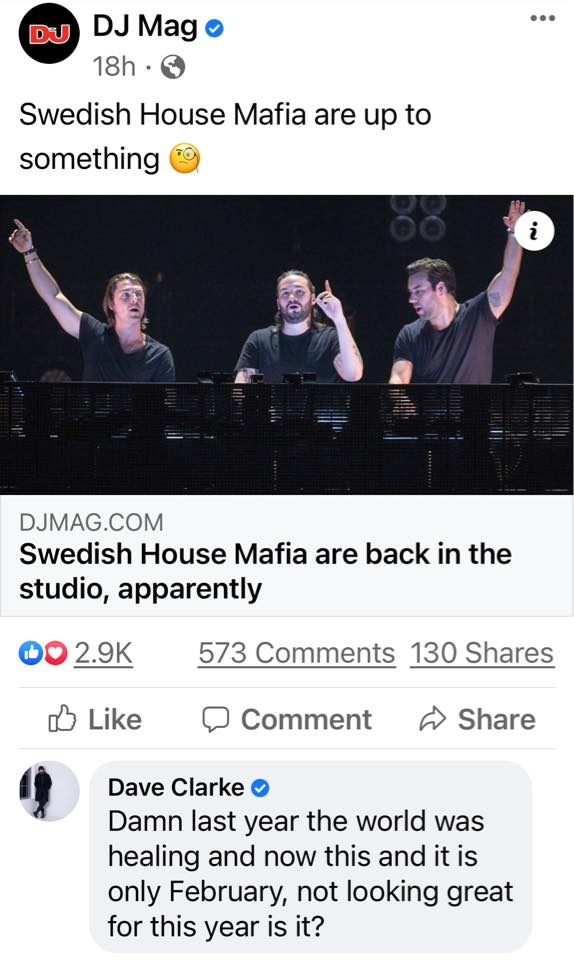Click the globe public audience icon
Viewport: 574px width, 960px height.
[173, 66]
